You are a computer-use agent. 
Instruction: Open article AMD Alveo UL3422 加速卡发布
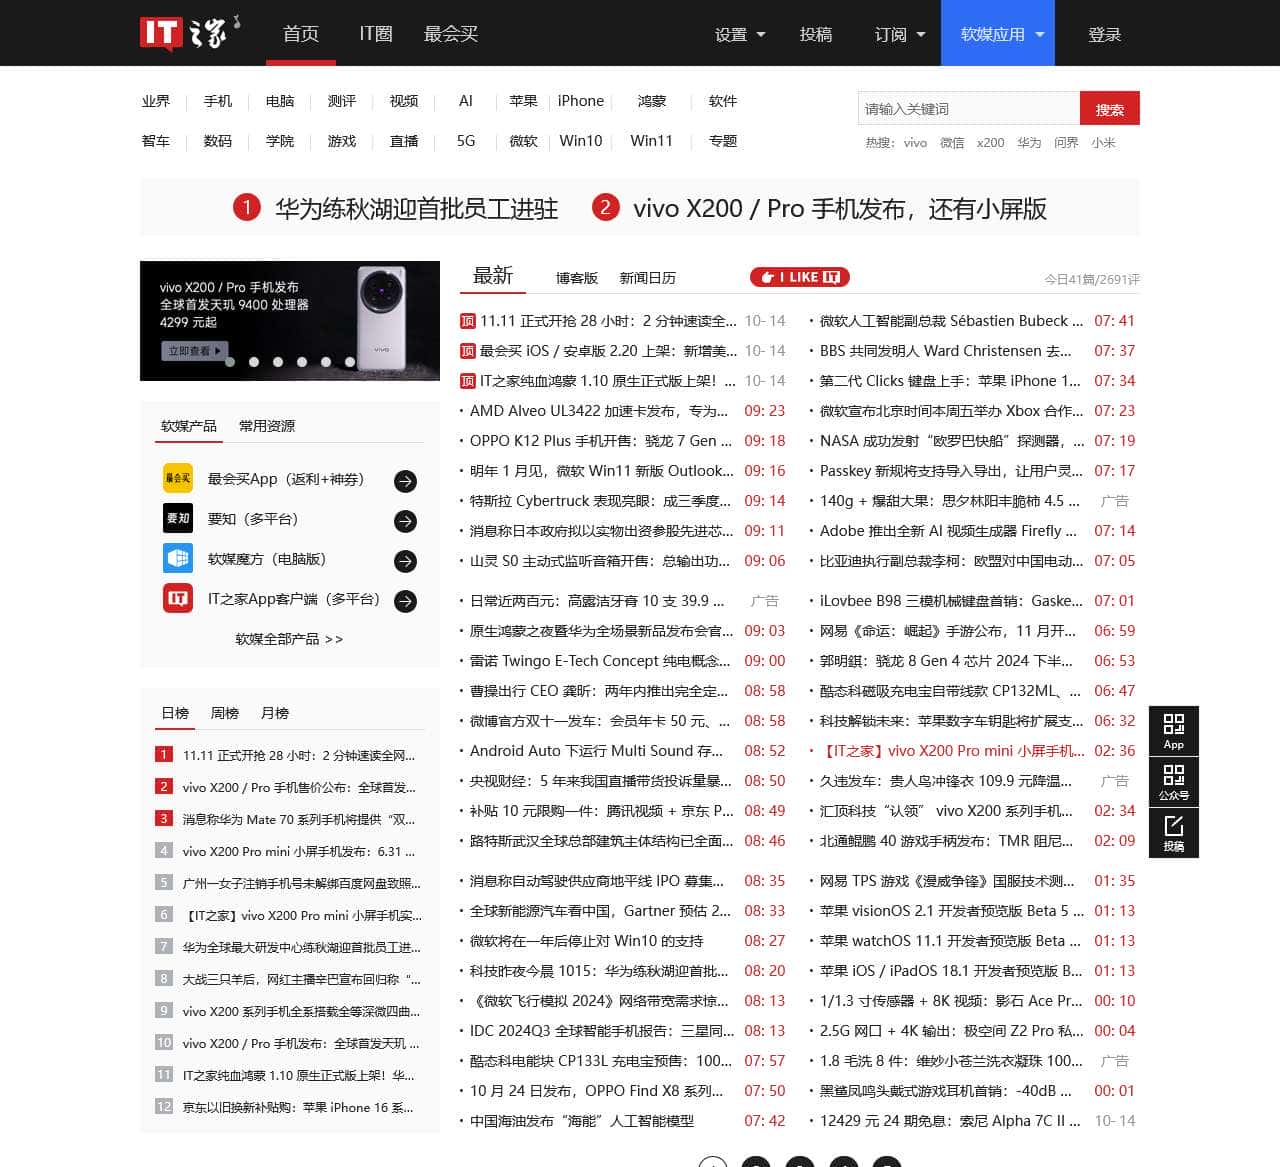tap(600, 411)
